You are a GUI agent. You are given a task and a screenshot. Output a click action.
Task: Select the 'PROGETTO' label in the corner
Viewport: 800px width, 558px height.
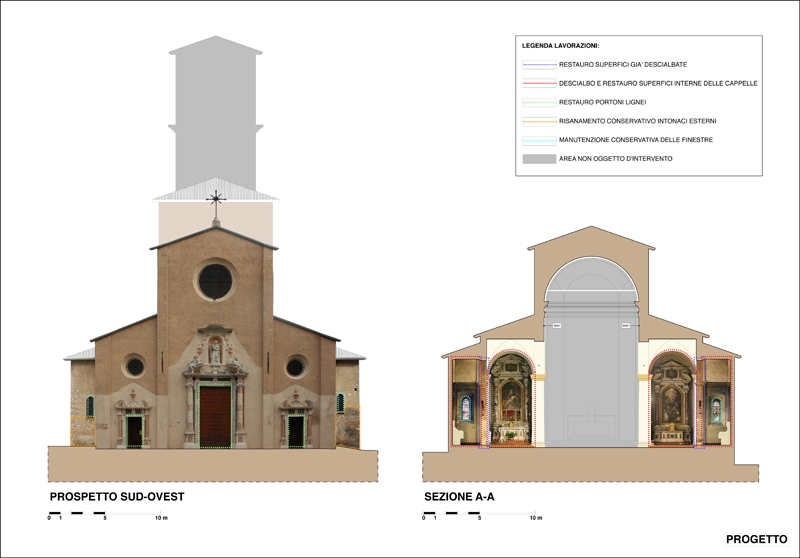tap(756, 539)
